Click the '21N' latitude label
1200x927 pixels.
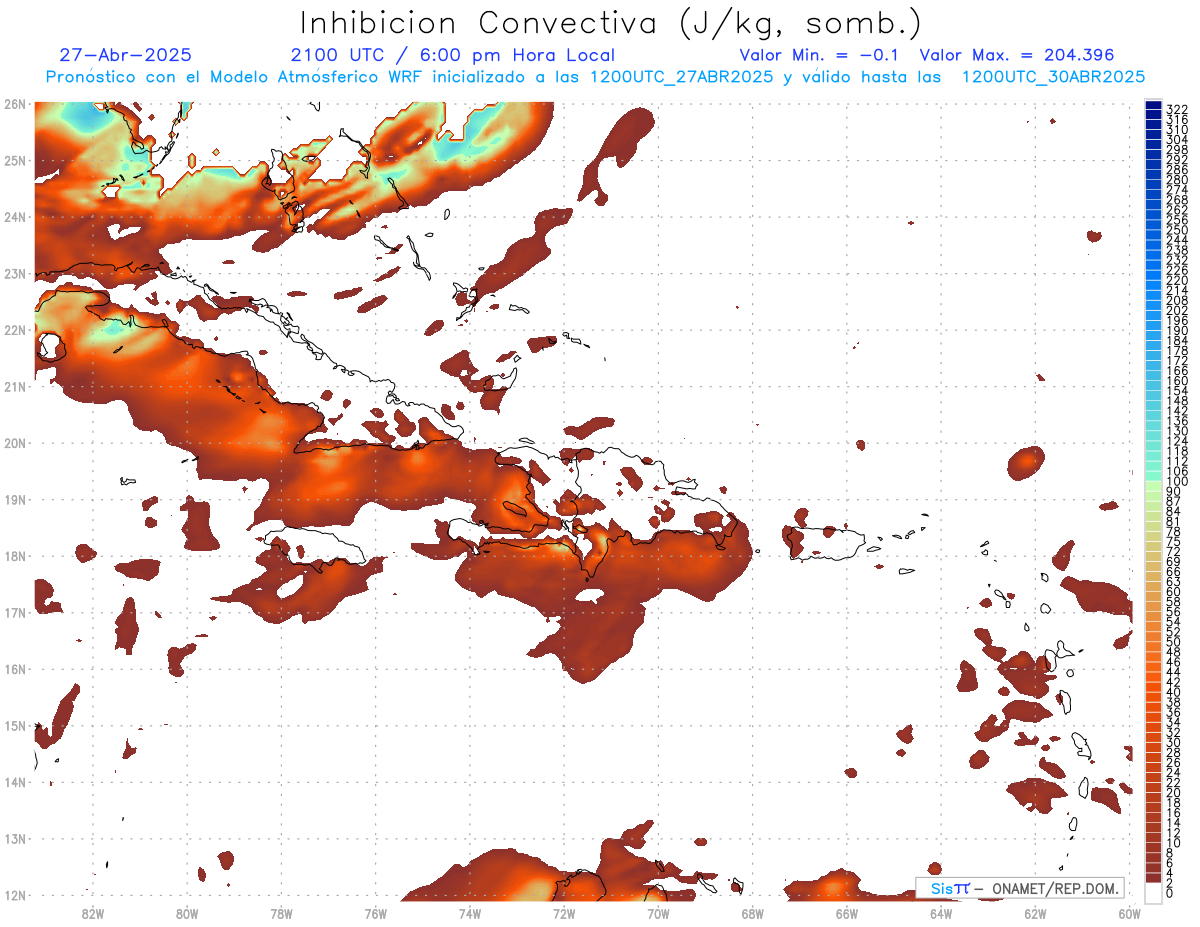pos(14,386)
